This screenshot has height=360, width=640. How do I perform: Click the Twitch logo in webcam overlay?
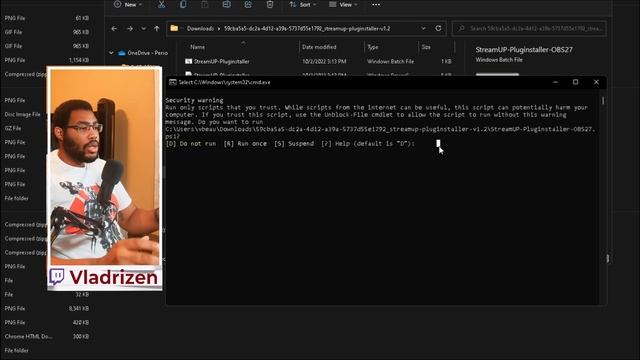(x=57, y=277)
